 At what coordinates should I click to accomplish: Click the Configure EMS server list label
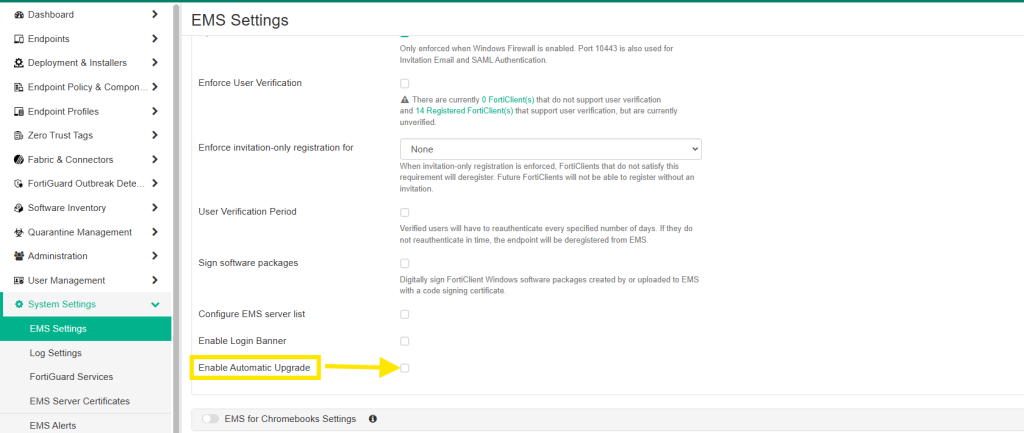(x=251, y=314)
